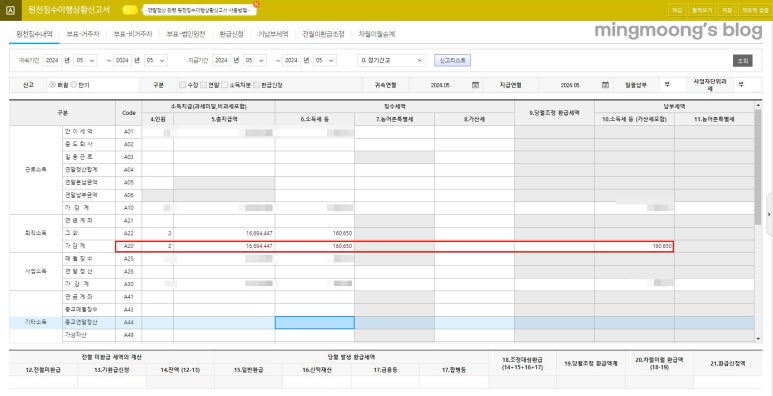
Task: Switch to the 원천징수내역 tab
Action: point(34,34)
